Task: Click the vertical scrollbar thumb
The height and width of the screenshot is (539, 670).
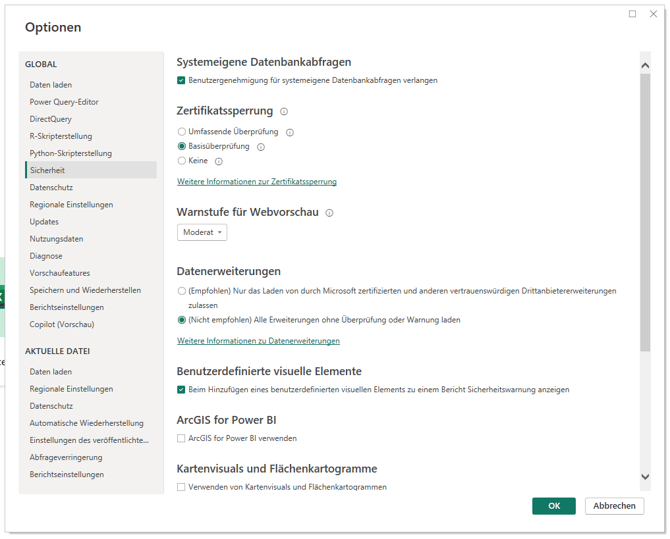Action: (x=645, y=212)
